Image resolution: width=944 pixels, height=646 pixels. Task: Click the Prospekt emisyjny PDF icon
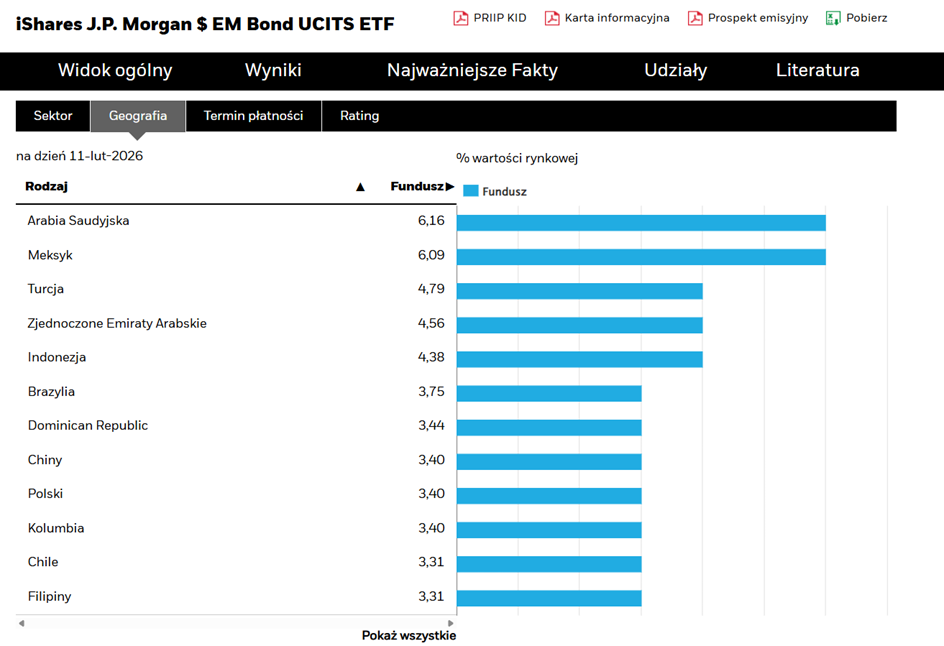(x=695, y=18)
